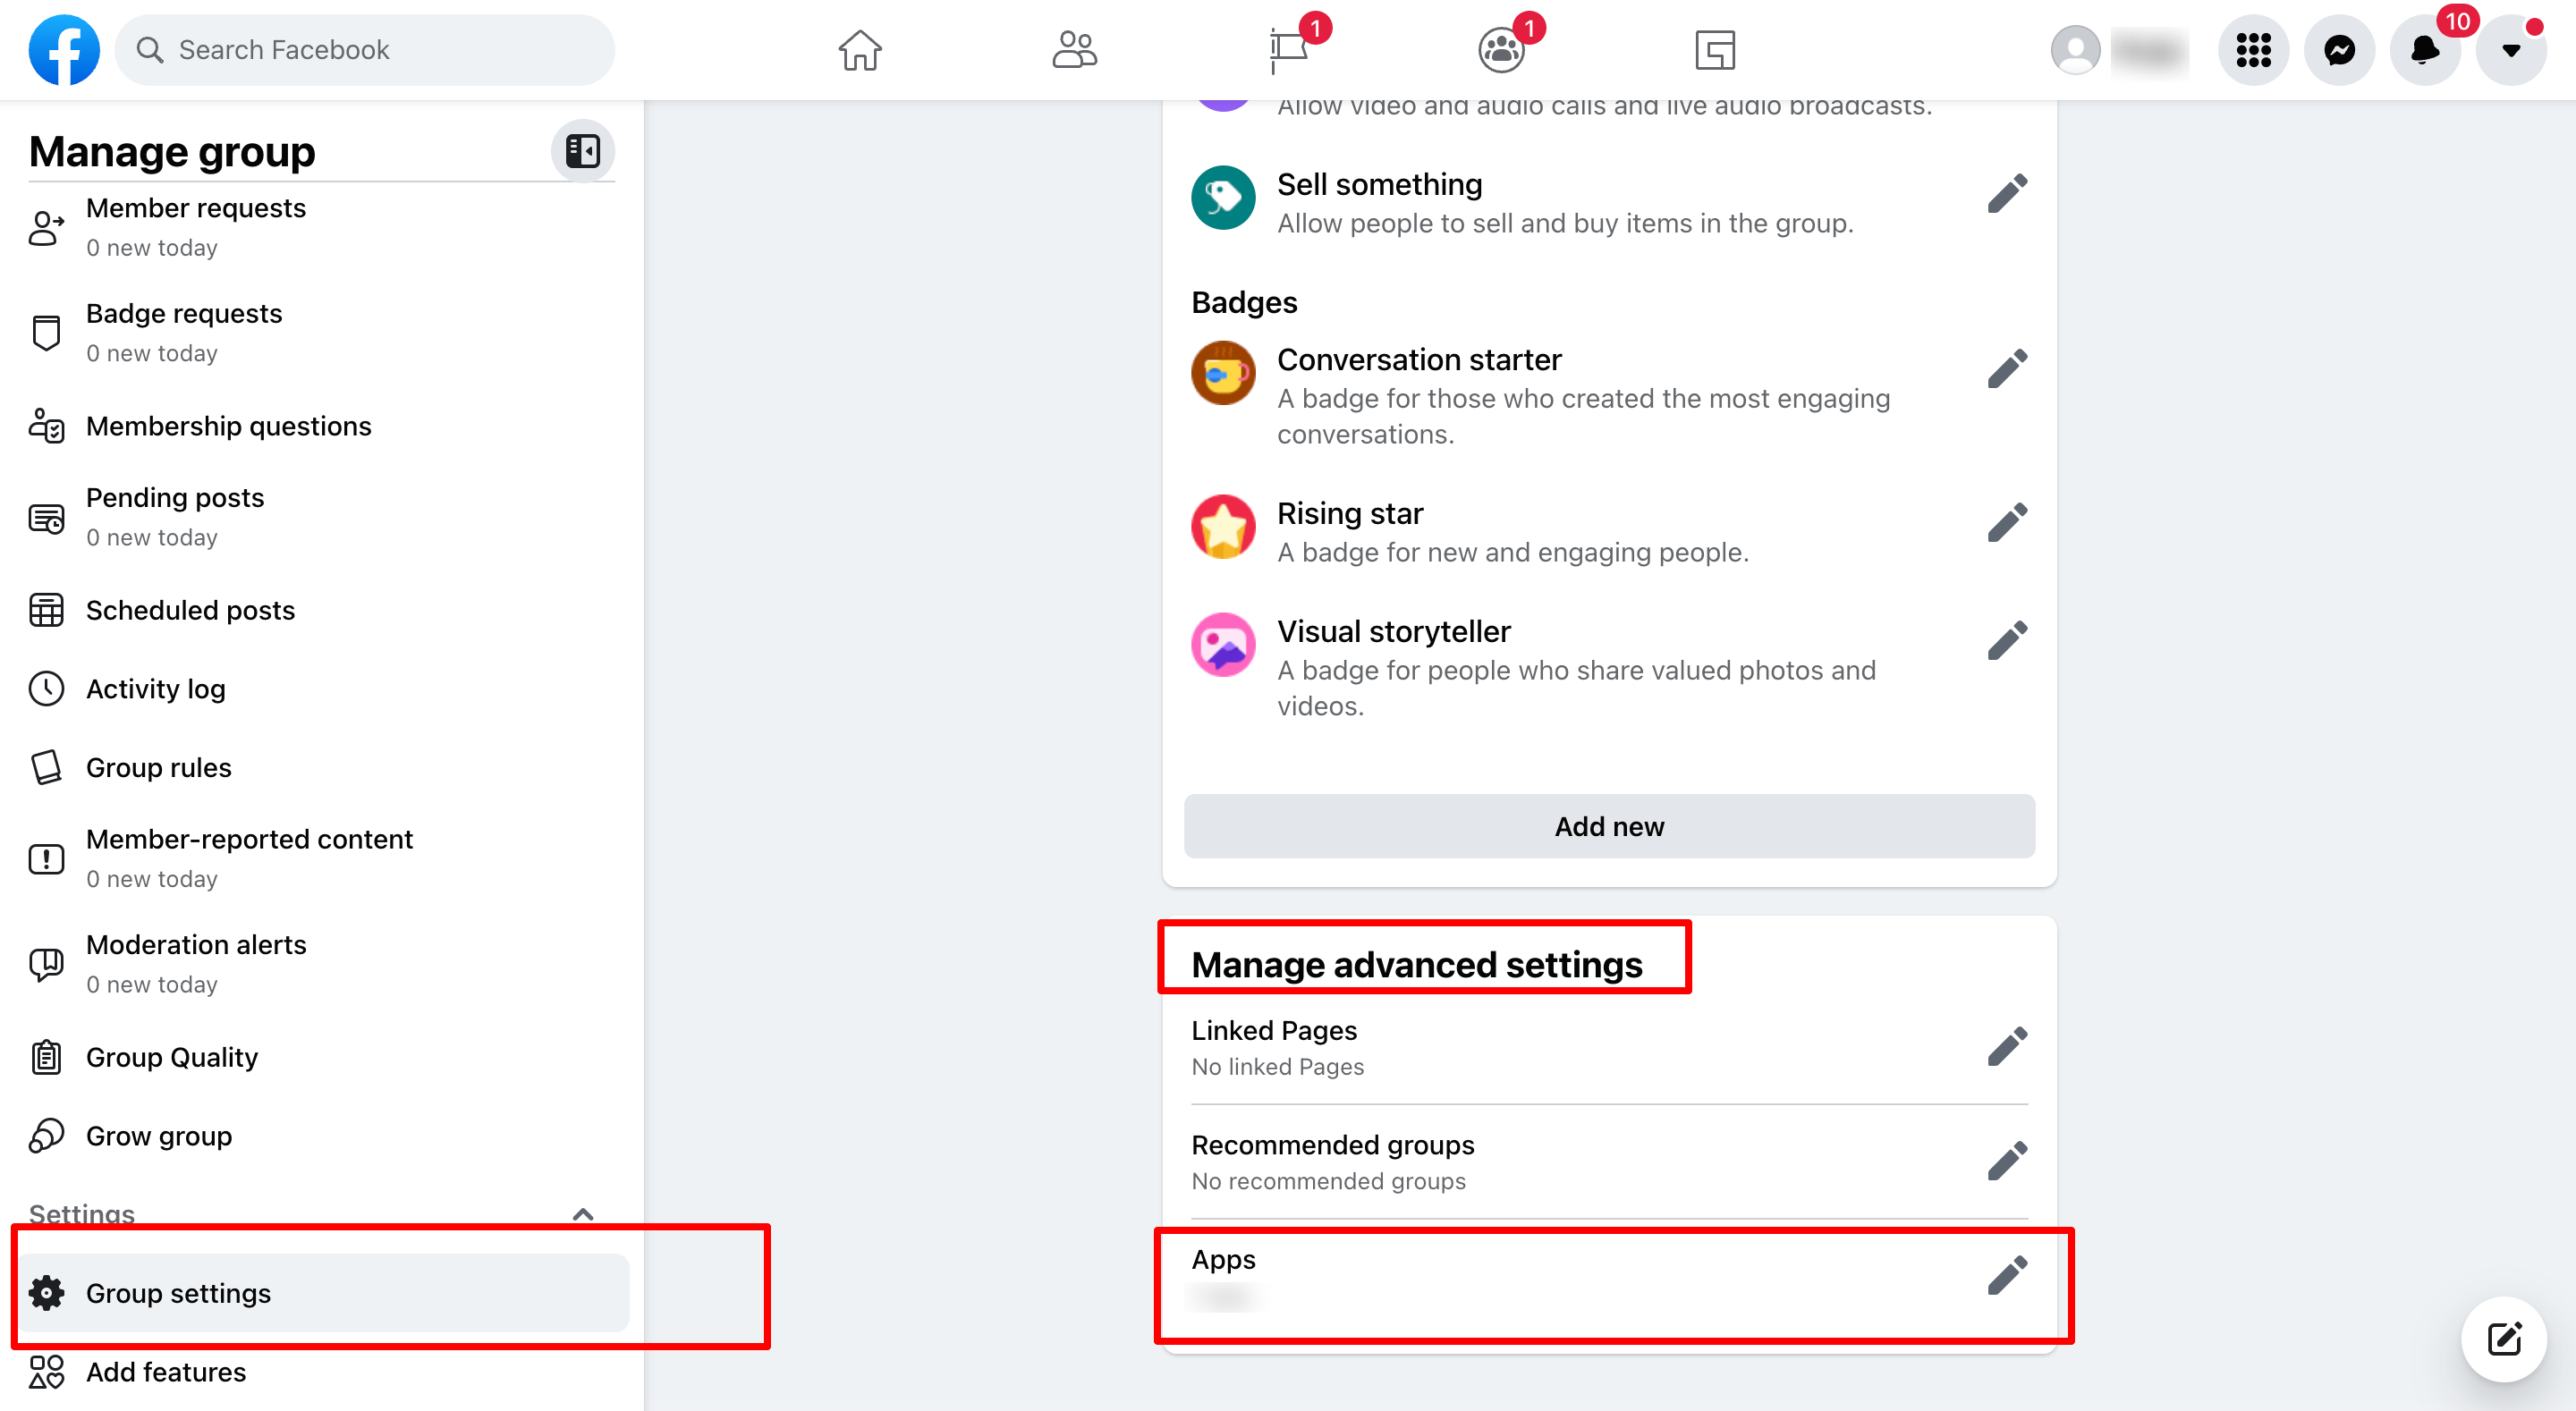Click the Add new button
The width and height of the screenshot is (2576, 1411).
(x=1608, y=826)
